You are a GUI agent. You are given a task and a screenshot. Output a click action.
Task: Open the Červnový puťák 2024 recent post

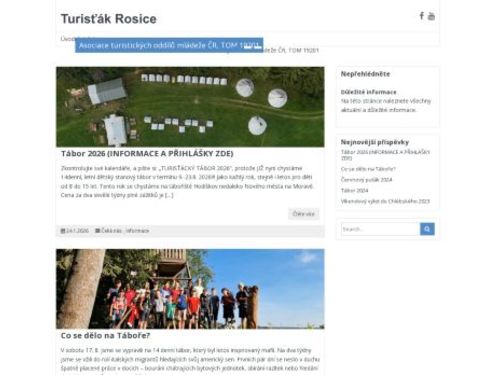(x=366, y=180)
